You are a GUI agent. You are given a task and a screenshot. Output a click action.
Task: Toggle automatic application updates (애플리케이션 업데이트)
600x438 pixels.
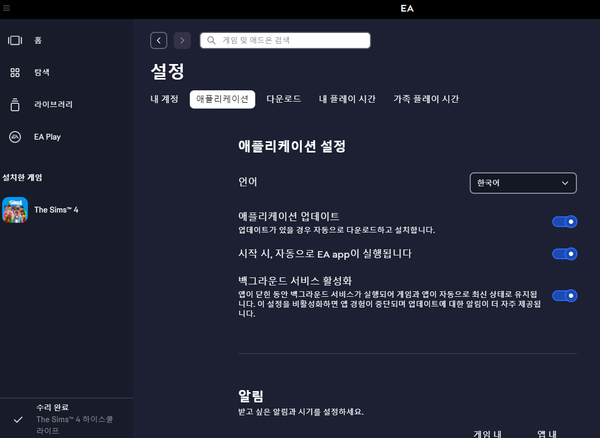pos(564,222)
